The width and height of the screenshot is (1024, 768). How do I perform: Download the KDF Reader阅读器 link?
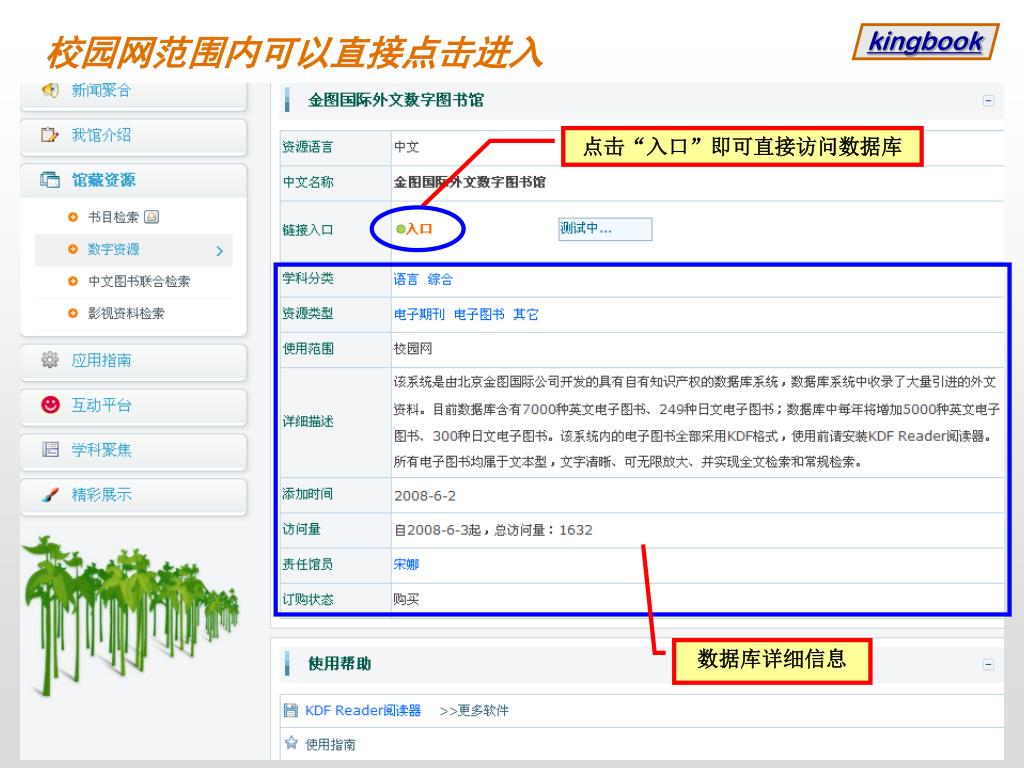pyautogui.click(x=363, y=711)
